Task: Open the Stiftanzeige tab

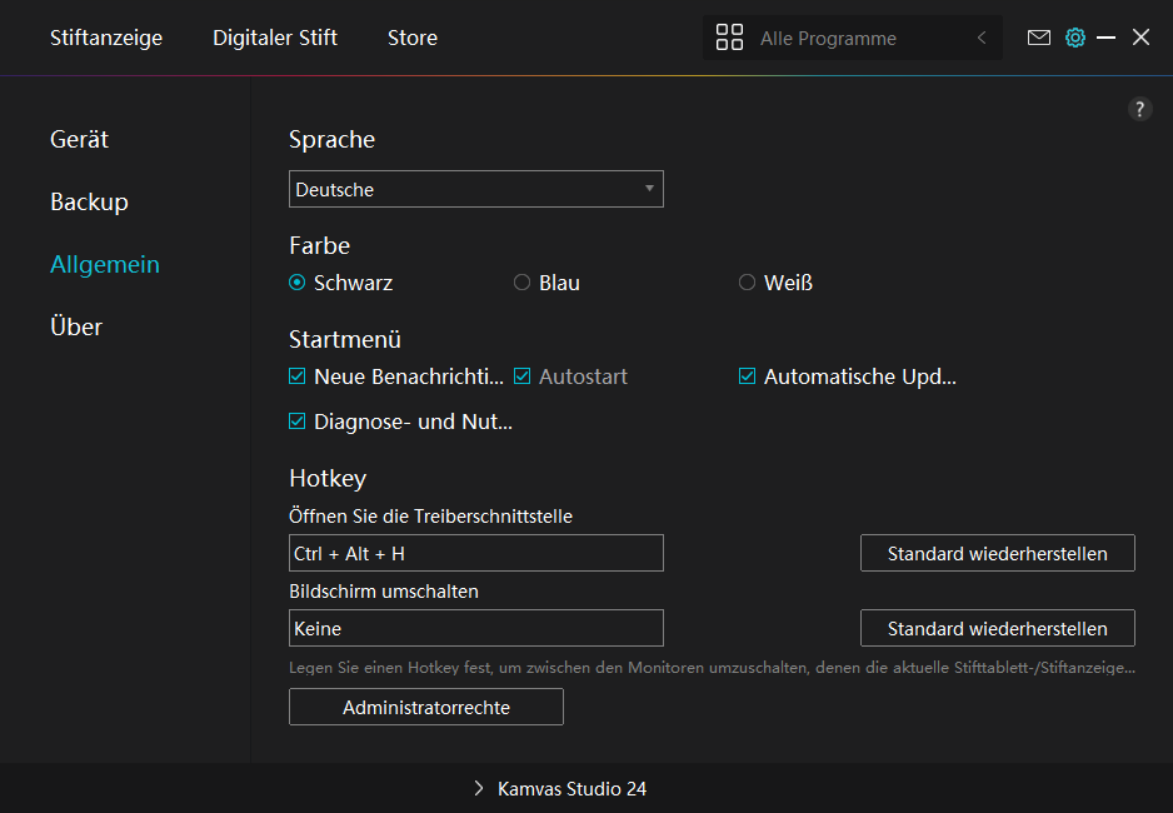Action: [106, 38]
